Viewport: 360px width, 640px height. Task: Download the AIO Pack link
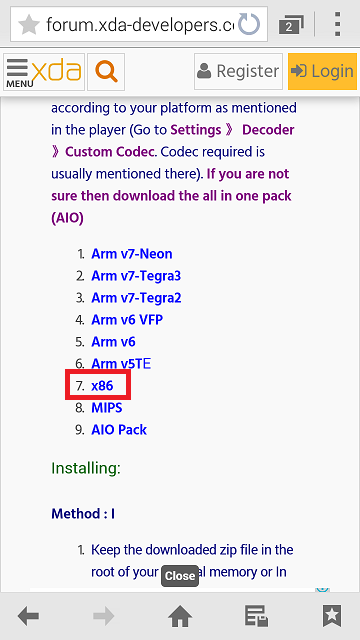[119, 430]
